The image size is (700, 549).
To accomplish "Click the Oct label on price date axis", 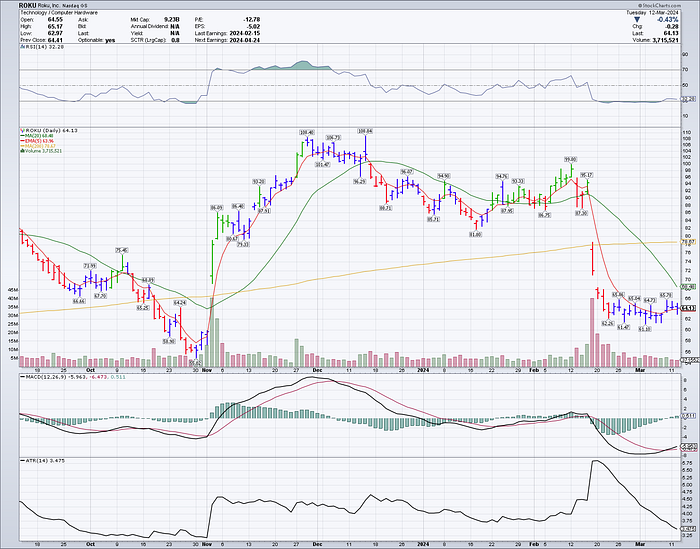I will click(91, 370).
